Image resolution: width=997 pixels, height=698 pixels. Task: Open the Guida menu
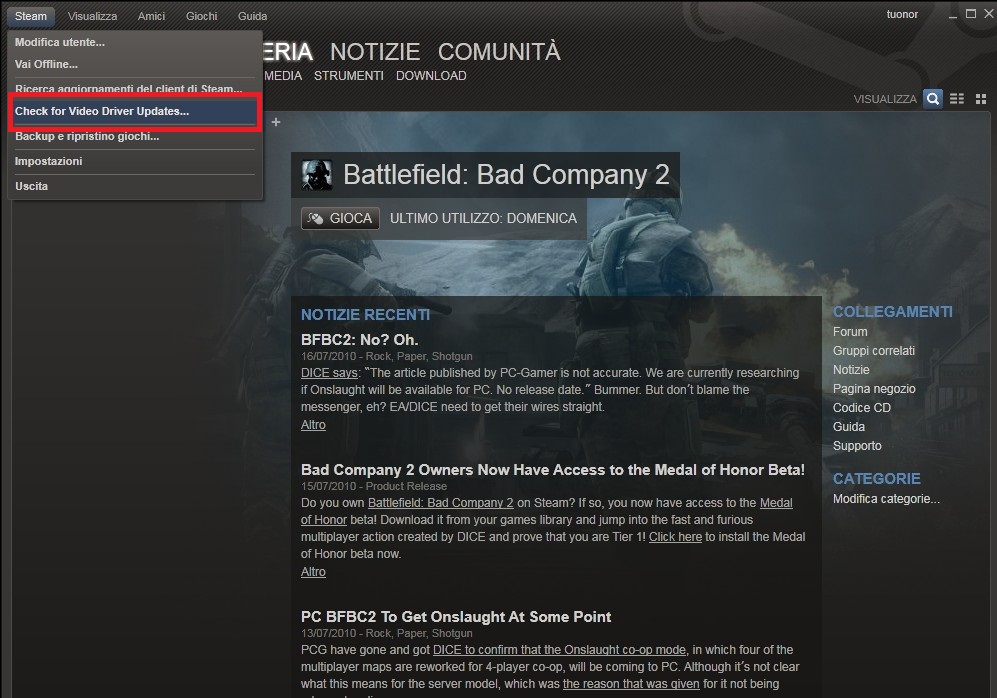pos(252,16)
